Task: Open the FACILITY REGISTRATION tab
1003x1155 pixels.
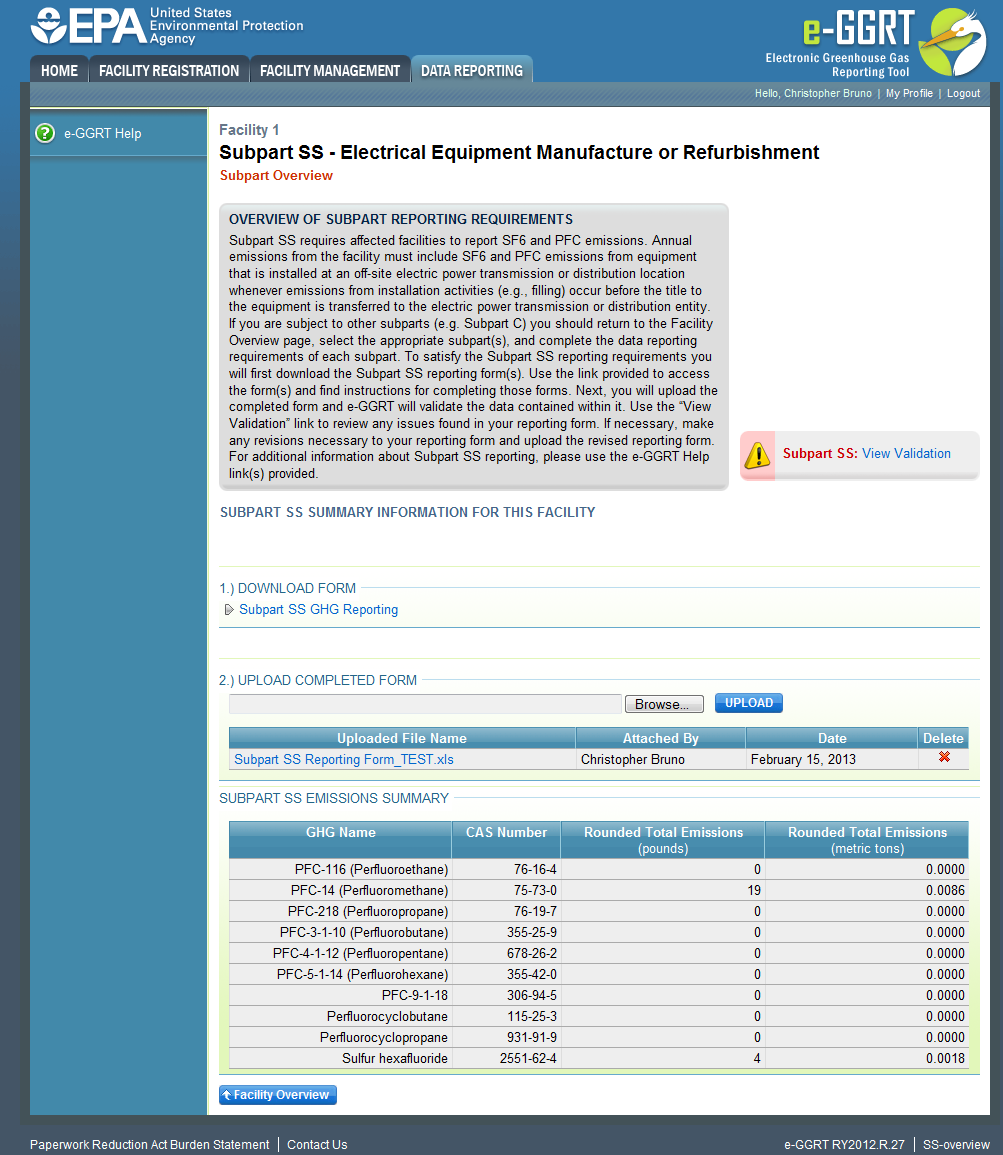Action: point(169,71)
